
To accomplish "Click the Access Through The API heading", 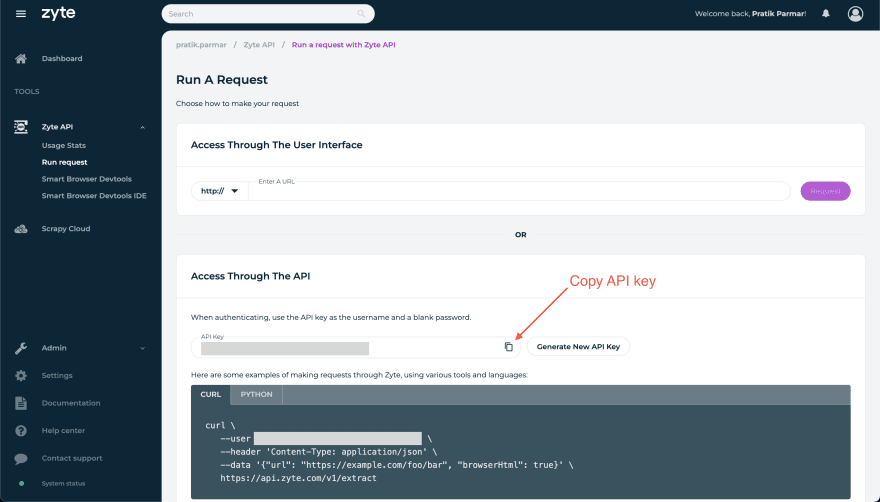I will pos(250,276).
